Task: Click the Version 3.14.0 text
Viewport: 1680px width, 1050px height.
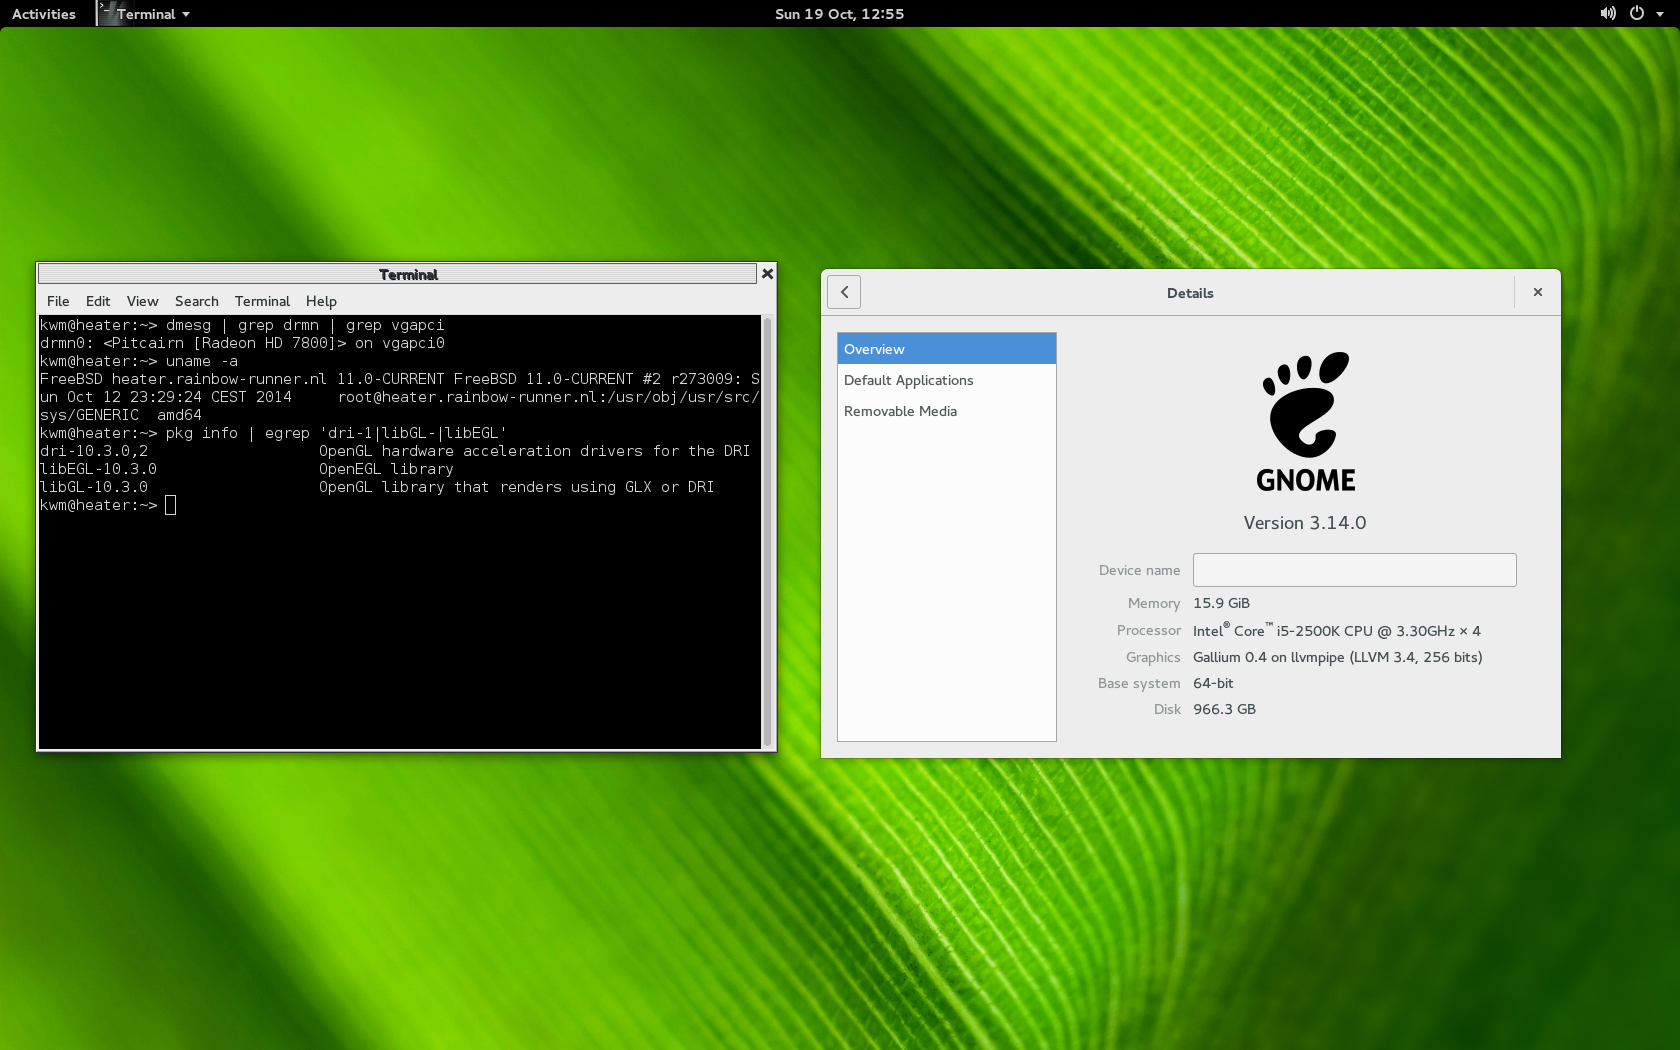Action: [x=1304, y=523]
